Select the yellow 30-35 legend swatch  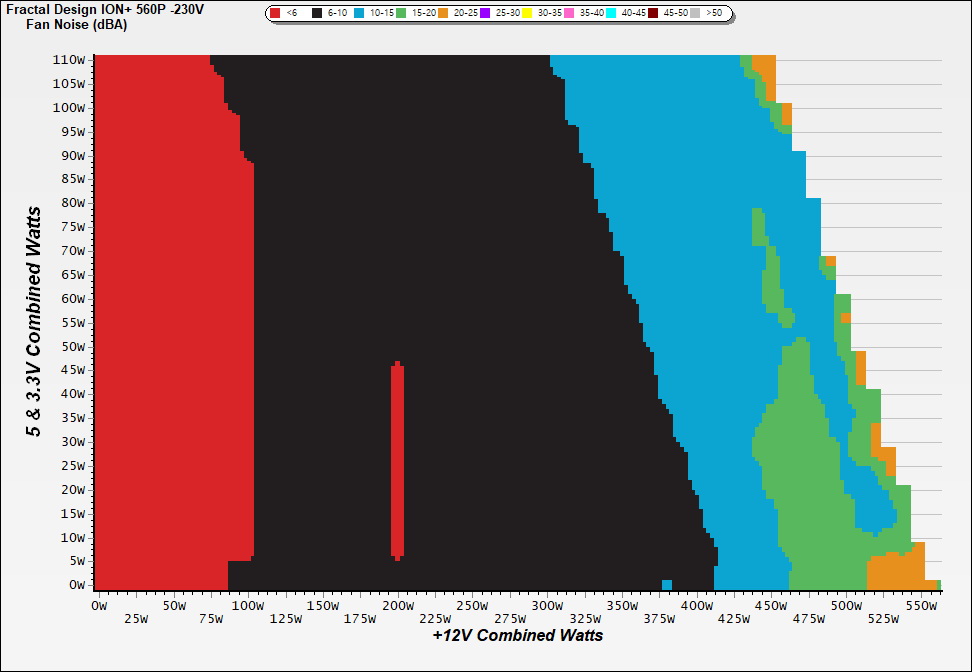tap(527, 14)
